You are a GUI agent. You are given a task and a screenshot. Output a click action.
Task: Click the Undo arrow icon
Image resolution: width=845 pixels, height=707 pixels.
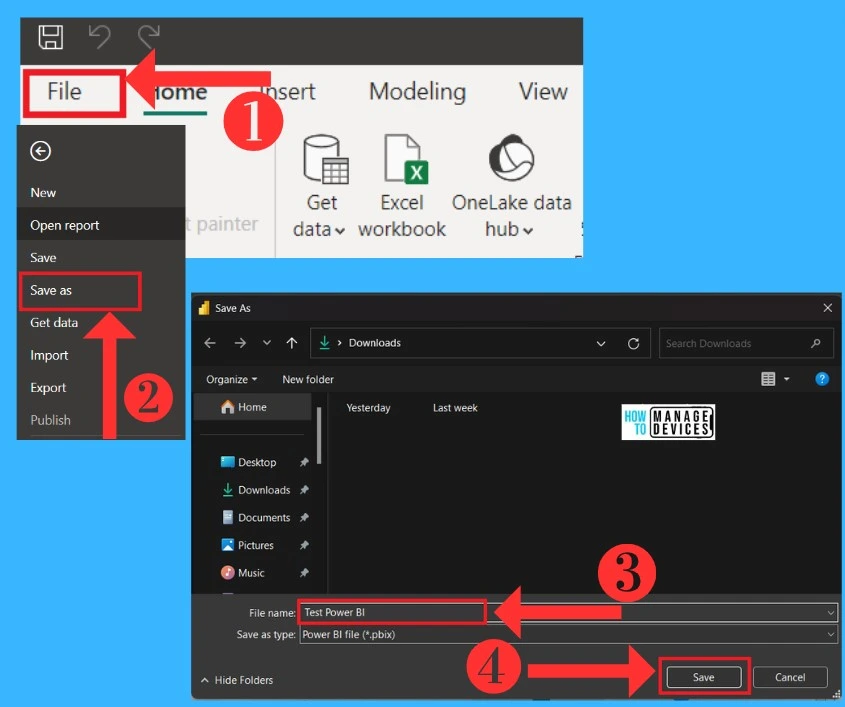(100, 37)
